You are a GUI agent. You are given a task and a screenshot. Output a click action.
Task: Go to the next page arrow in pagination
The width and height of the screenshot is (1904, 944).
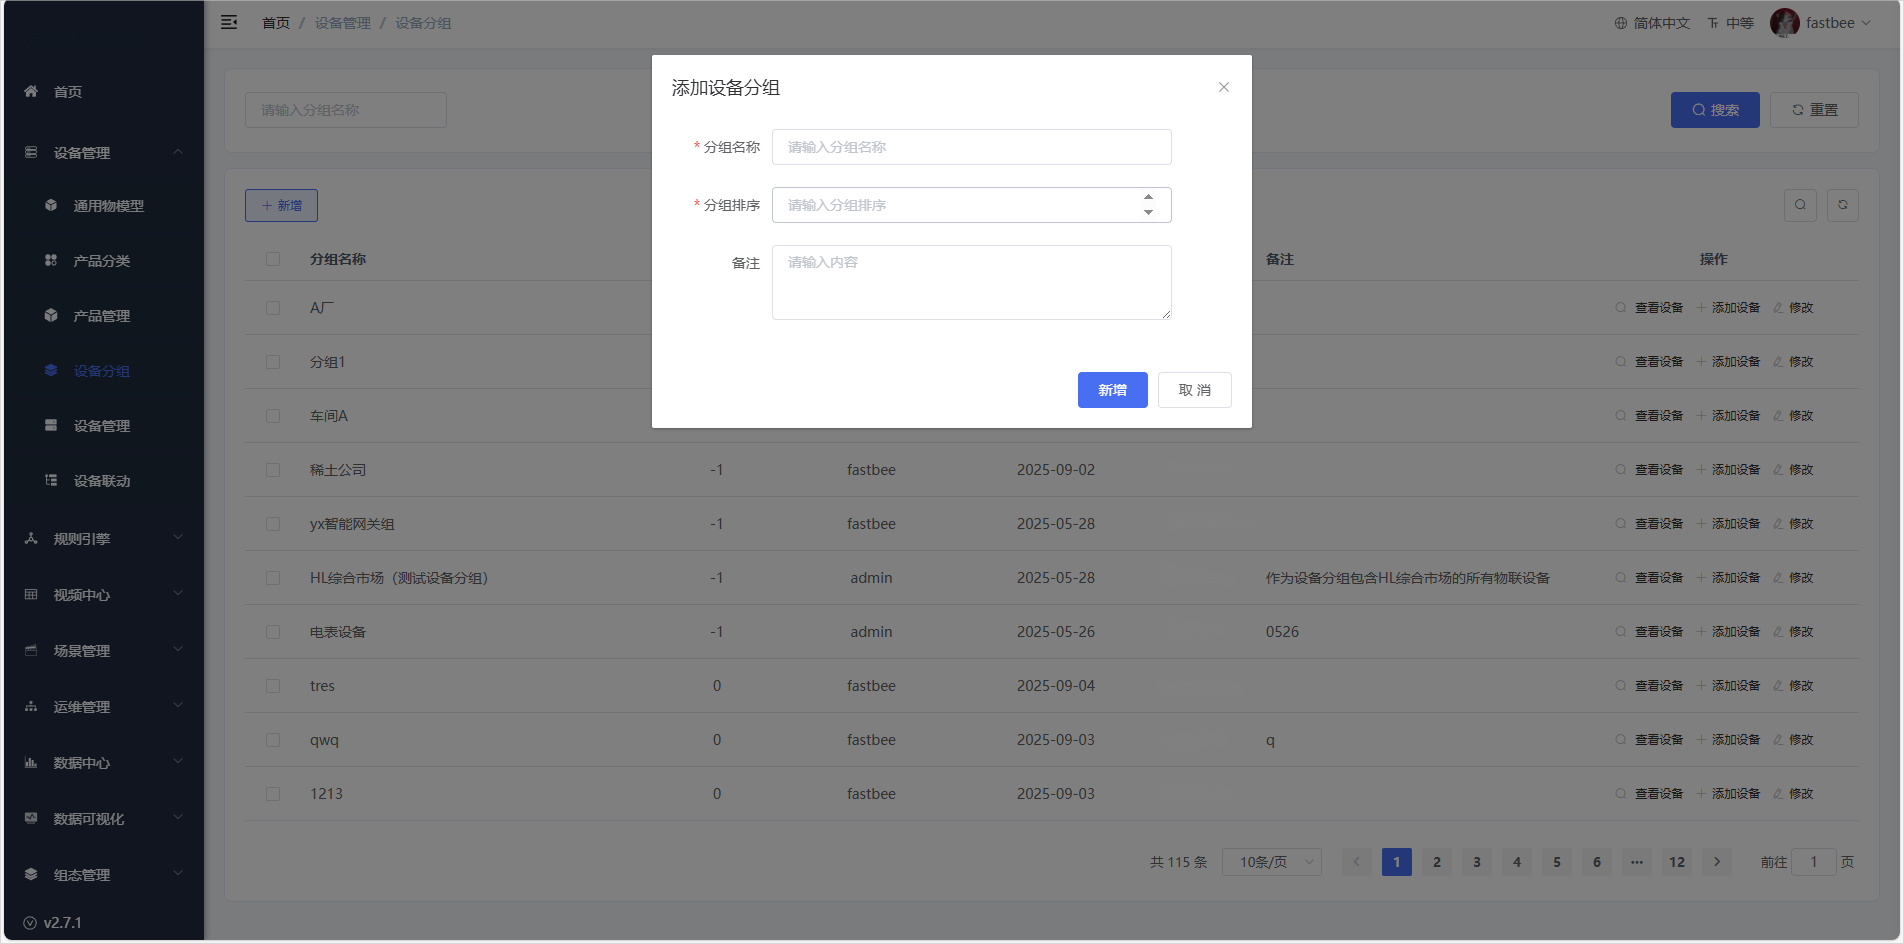[1717, 862]
